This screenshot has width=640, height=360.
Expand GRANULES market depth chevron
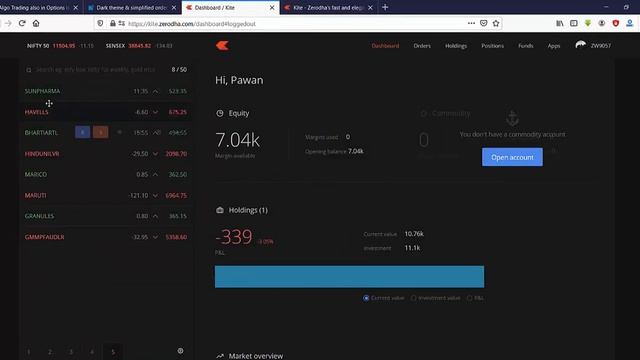[156, 216]
